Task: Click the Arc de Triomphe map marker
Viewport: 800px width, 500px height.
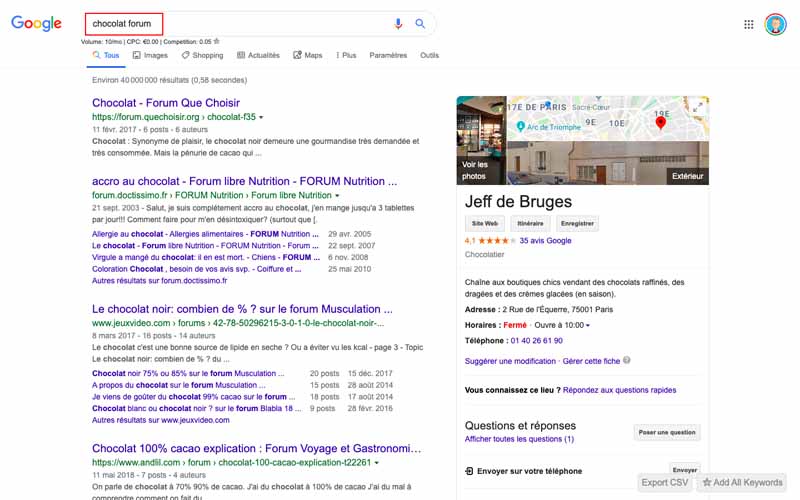Action: pos(520,126)
